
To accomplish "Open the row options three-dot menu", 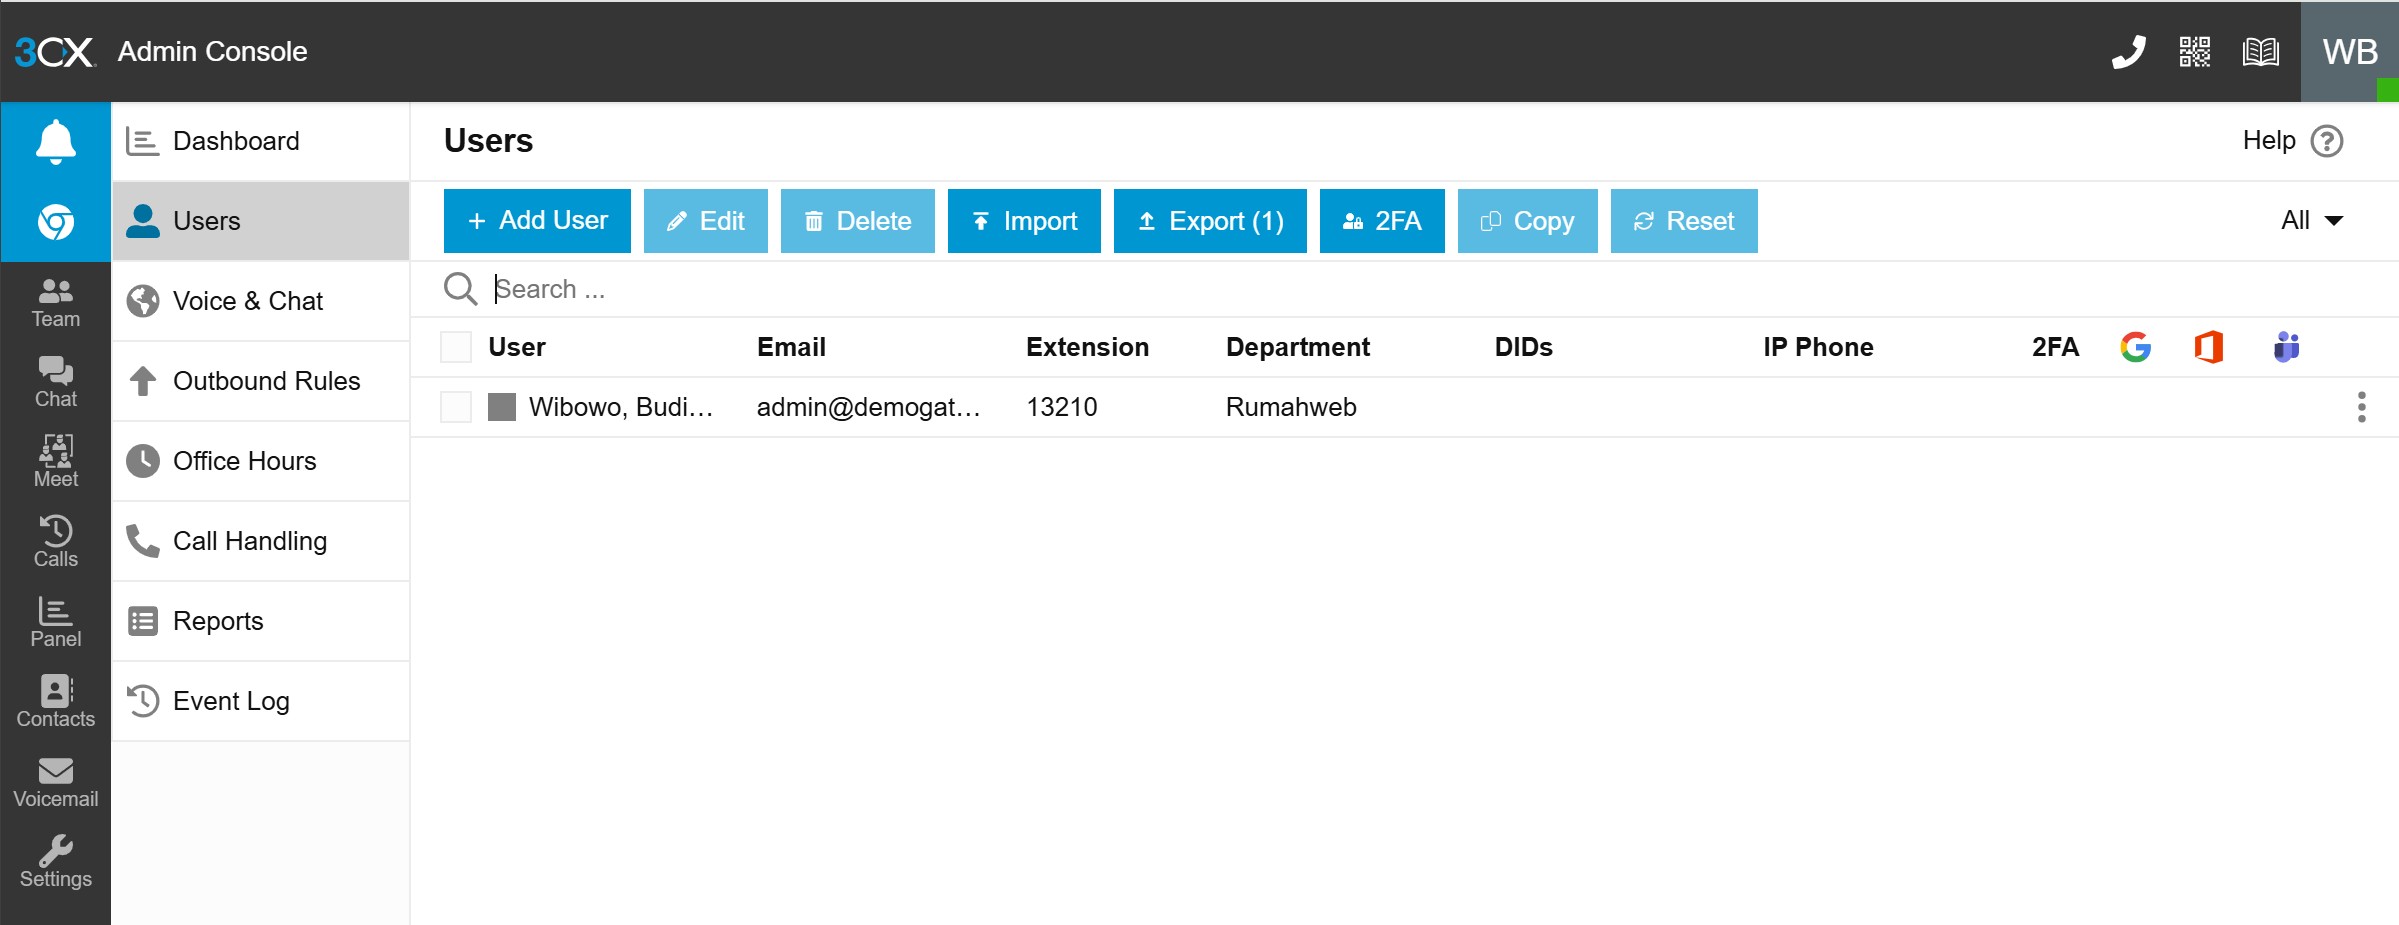I will coord(2361,407).
